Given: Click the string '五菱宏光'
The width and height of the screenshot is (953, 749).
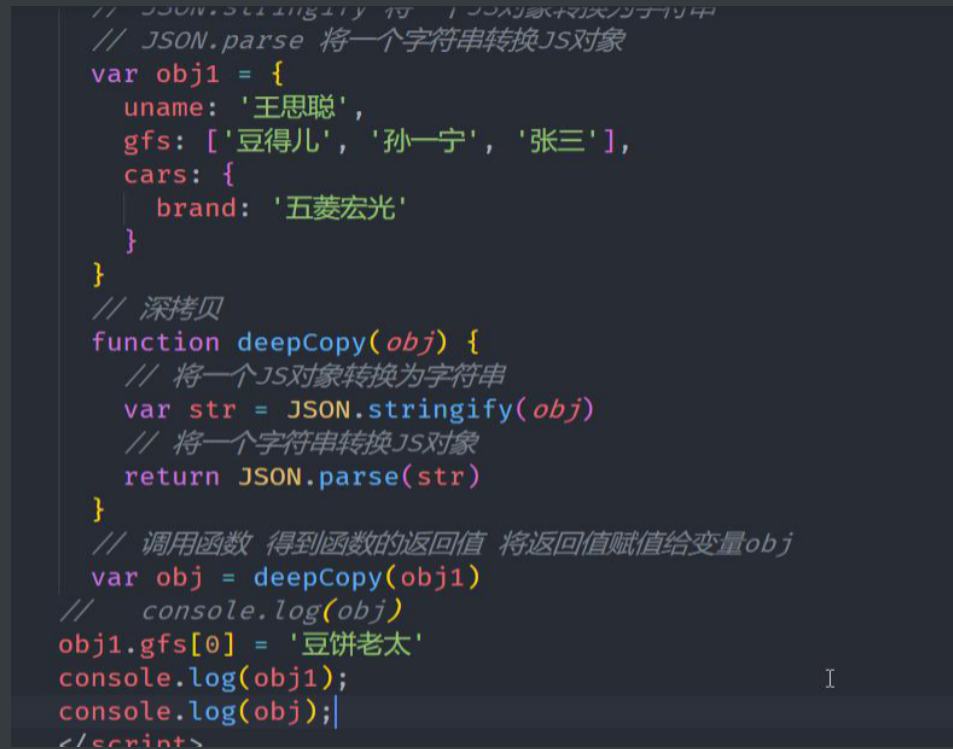Looking at the screenshot, I should [x=340, y=208].
